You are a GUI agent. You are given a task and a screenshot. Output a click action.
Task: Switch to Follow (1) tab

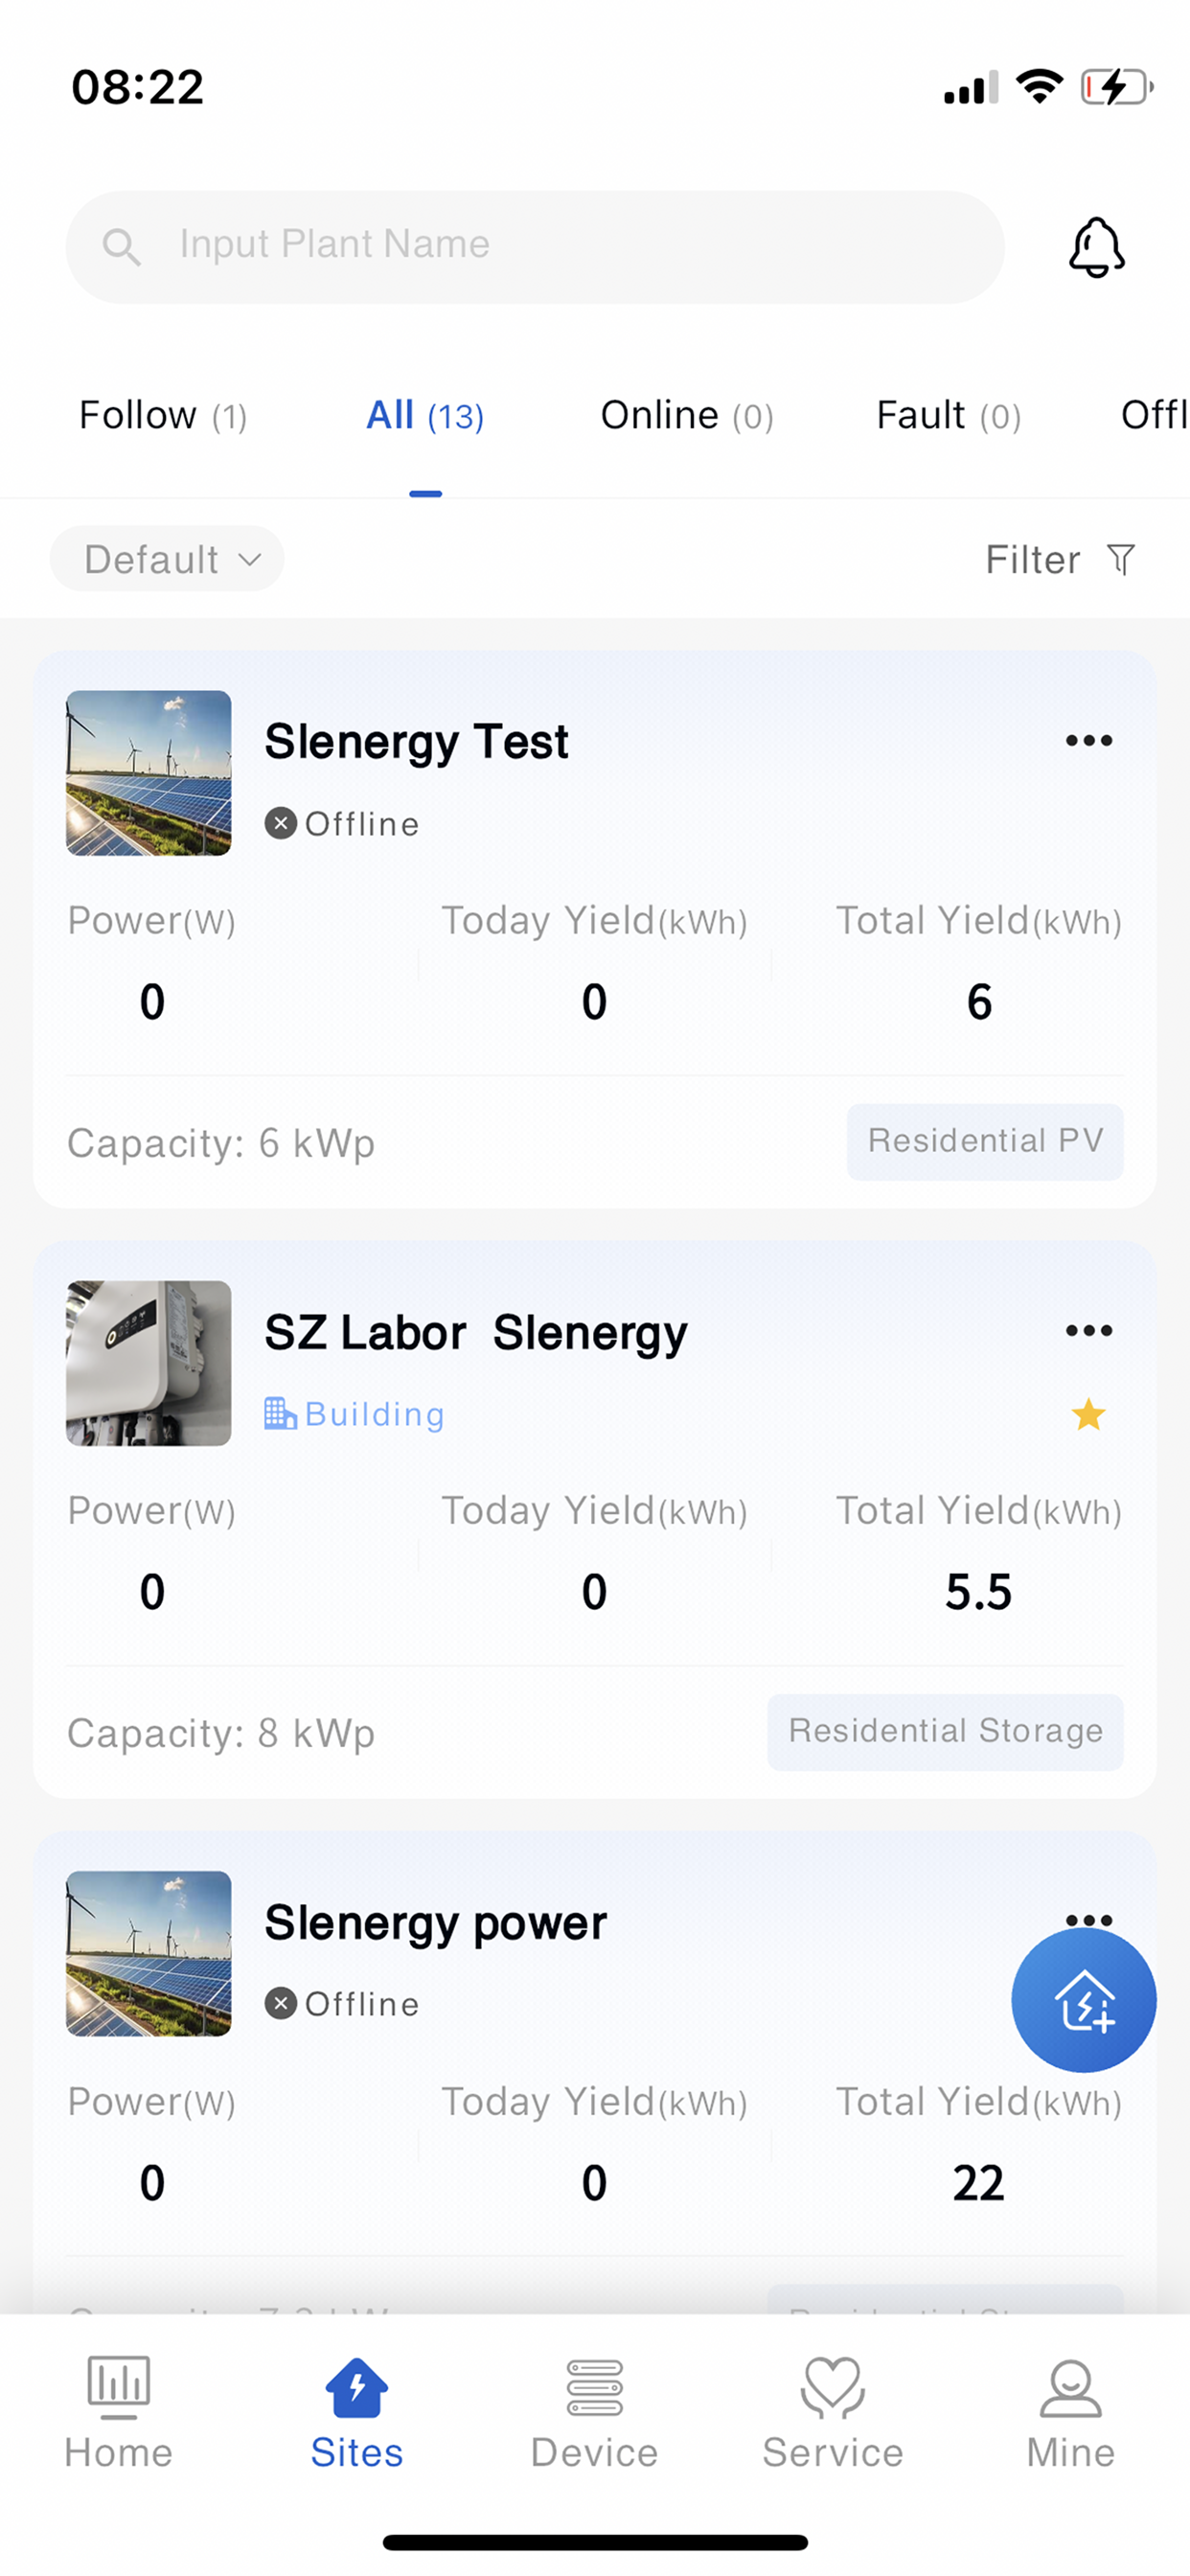tap(163, 415)
